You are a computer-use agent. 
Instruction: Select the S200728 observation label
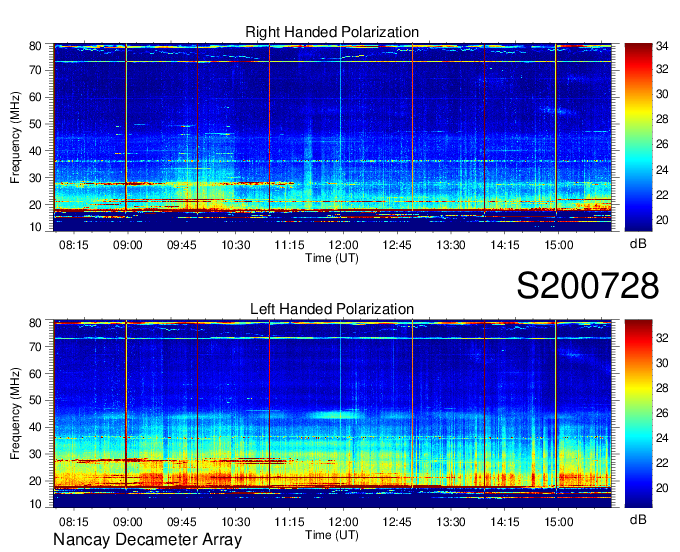tap(588, 286)
